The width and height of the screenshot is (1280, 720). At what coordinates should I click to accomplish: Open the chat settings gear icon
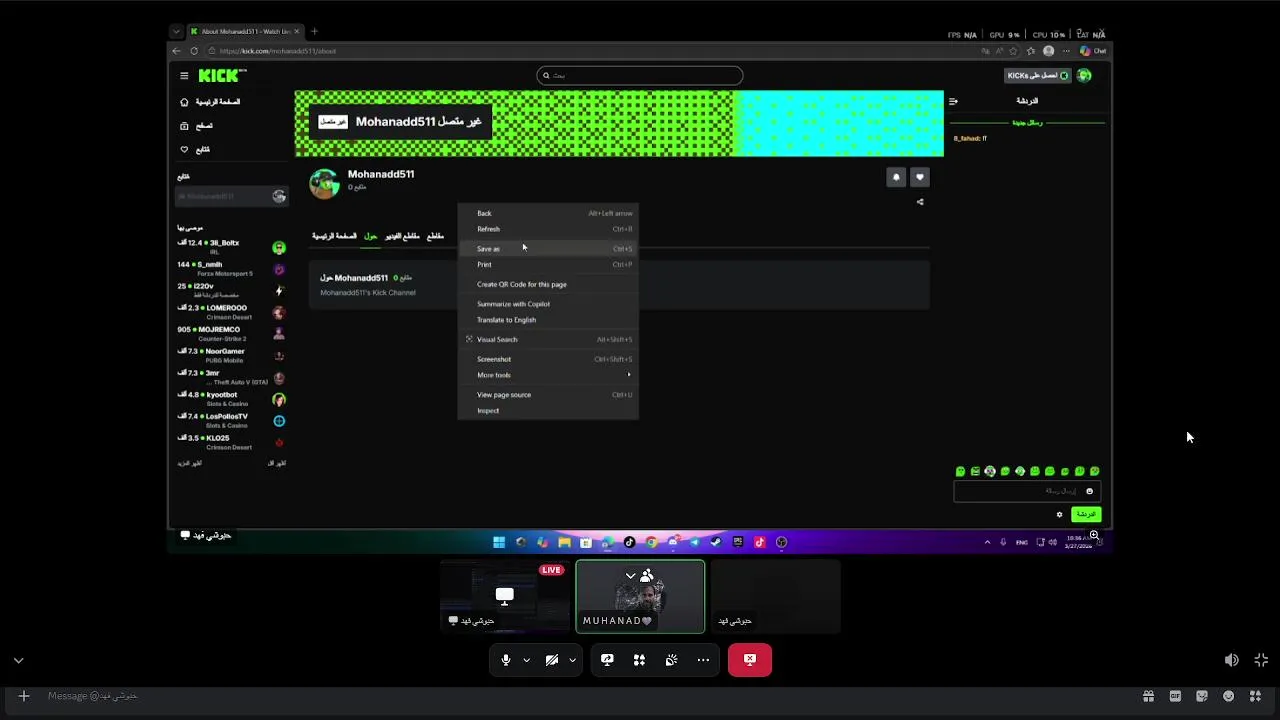1059,514
